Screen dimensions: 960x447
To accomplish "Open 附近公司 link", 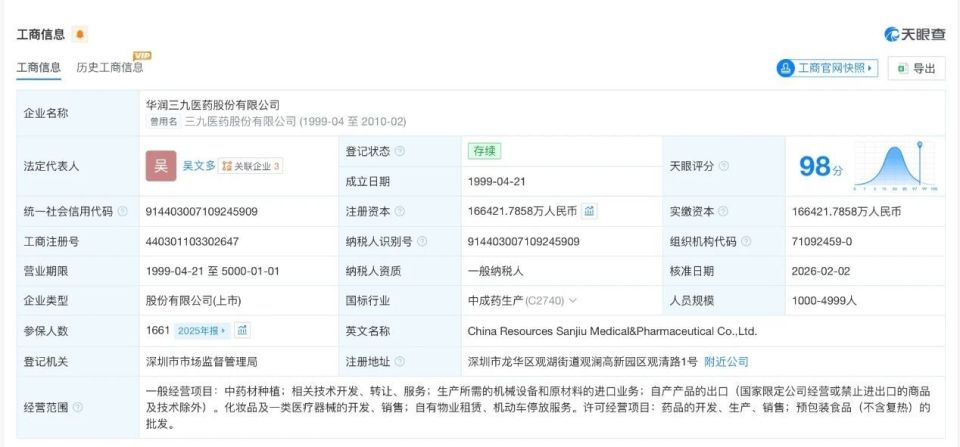I will pos(726,362).
